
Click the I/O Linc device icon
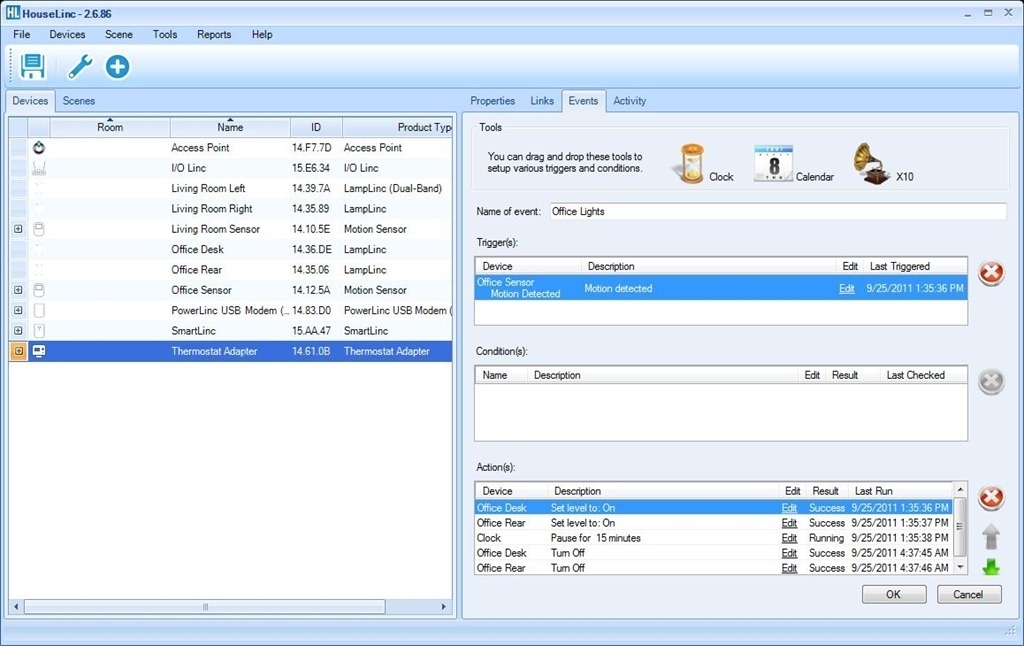tap(39, 168)
